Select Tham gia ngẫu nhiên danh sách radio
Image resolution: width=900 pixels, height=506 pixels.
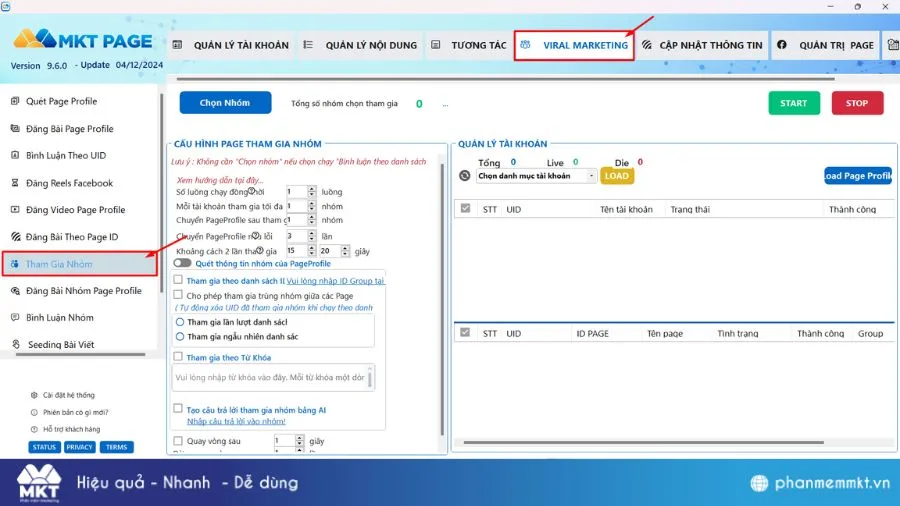(180, 337)
